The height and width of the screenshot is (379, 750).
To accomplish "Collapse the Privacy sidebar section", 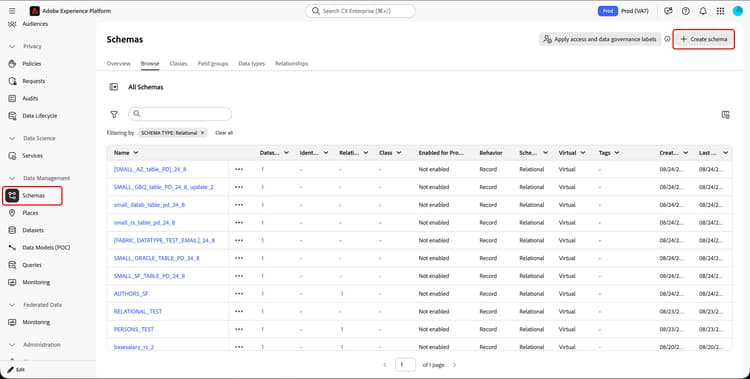I will 12,46.
